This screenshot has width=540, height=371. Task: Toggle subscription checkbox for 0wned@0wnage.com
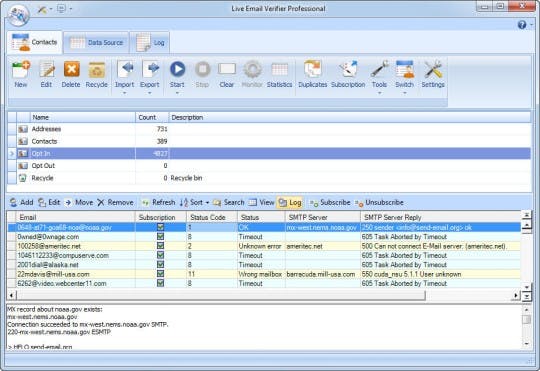click(x=160, y=236)
